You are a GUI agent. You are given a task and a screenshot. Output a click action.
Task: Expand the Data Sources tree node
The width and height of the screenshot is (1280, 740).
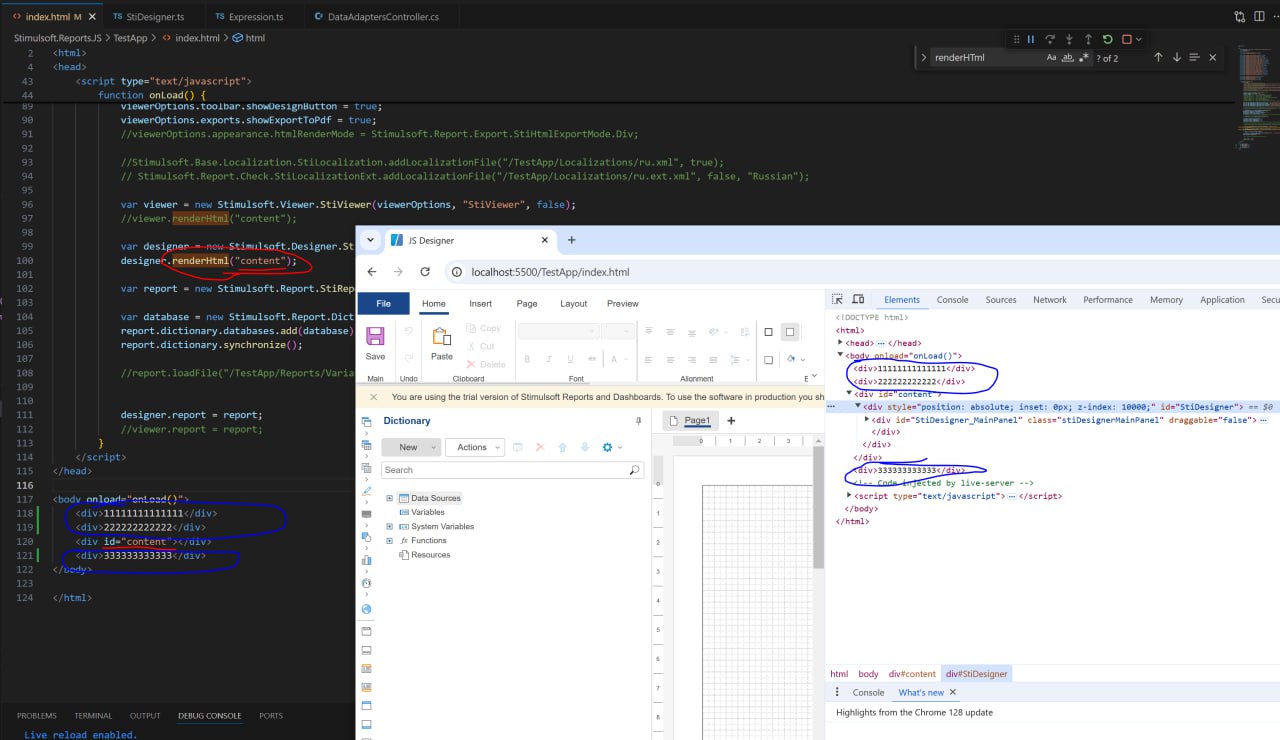click(x=390, y=498)
